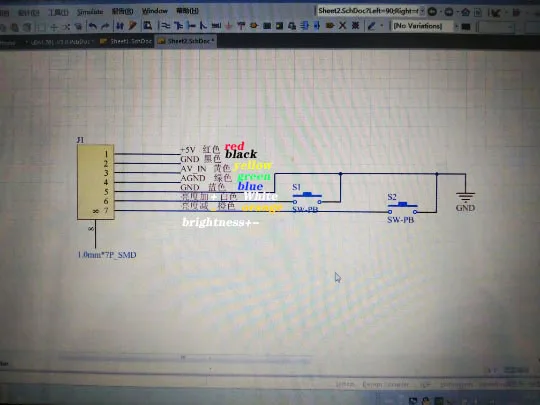Click the Sheet2.SchDoc address field
540x405 pixels.
click(368, 11)
